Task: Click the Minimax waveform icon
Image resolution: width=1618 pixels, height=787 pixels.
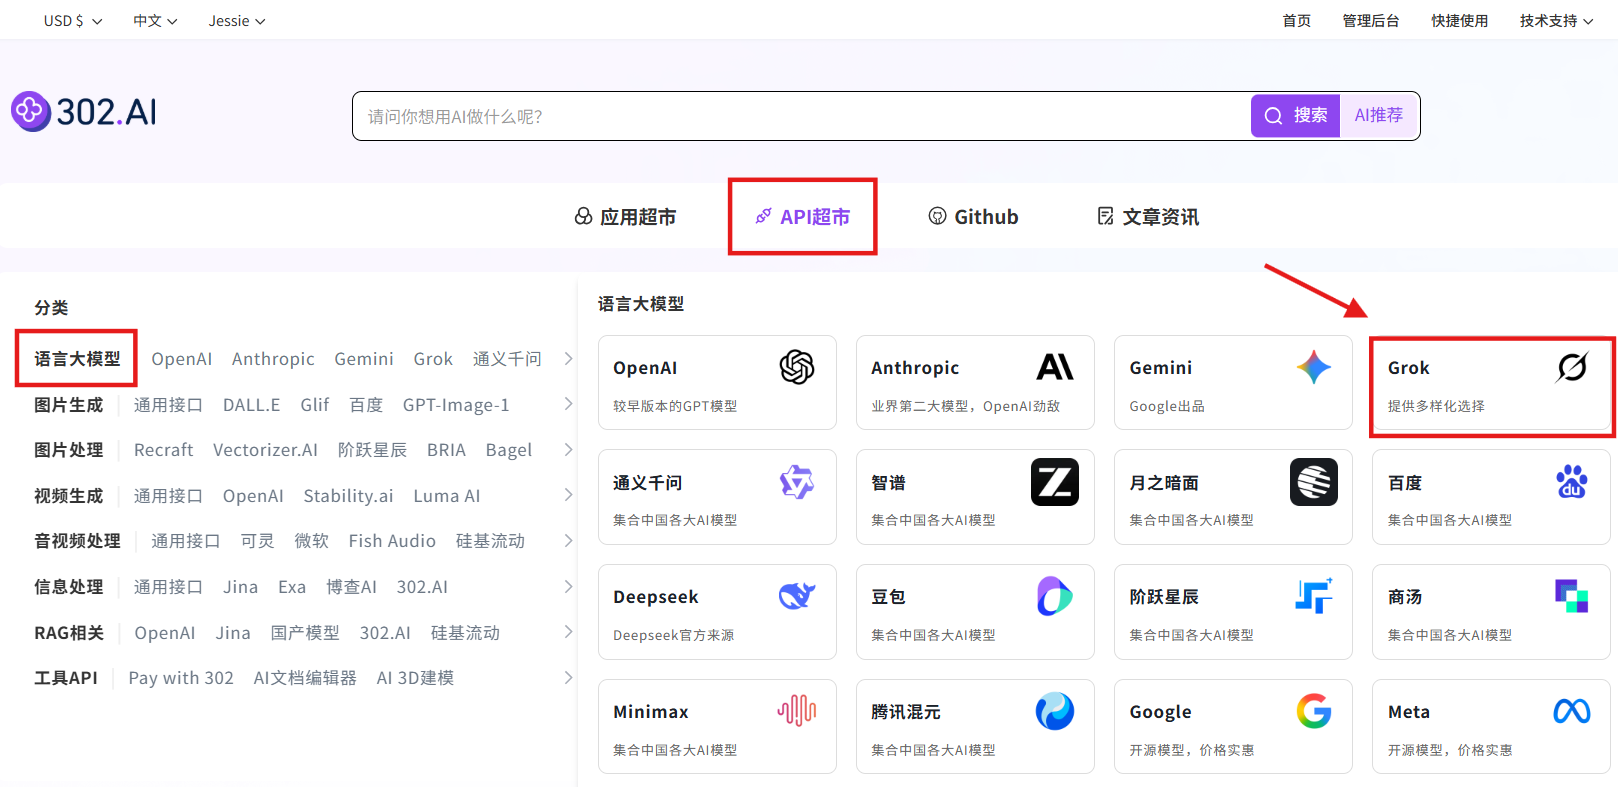Action: 797,711
